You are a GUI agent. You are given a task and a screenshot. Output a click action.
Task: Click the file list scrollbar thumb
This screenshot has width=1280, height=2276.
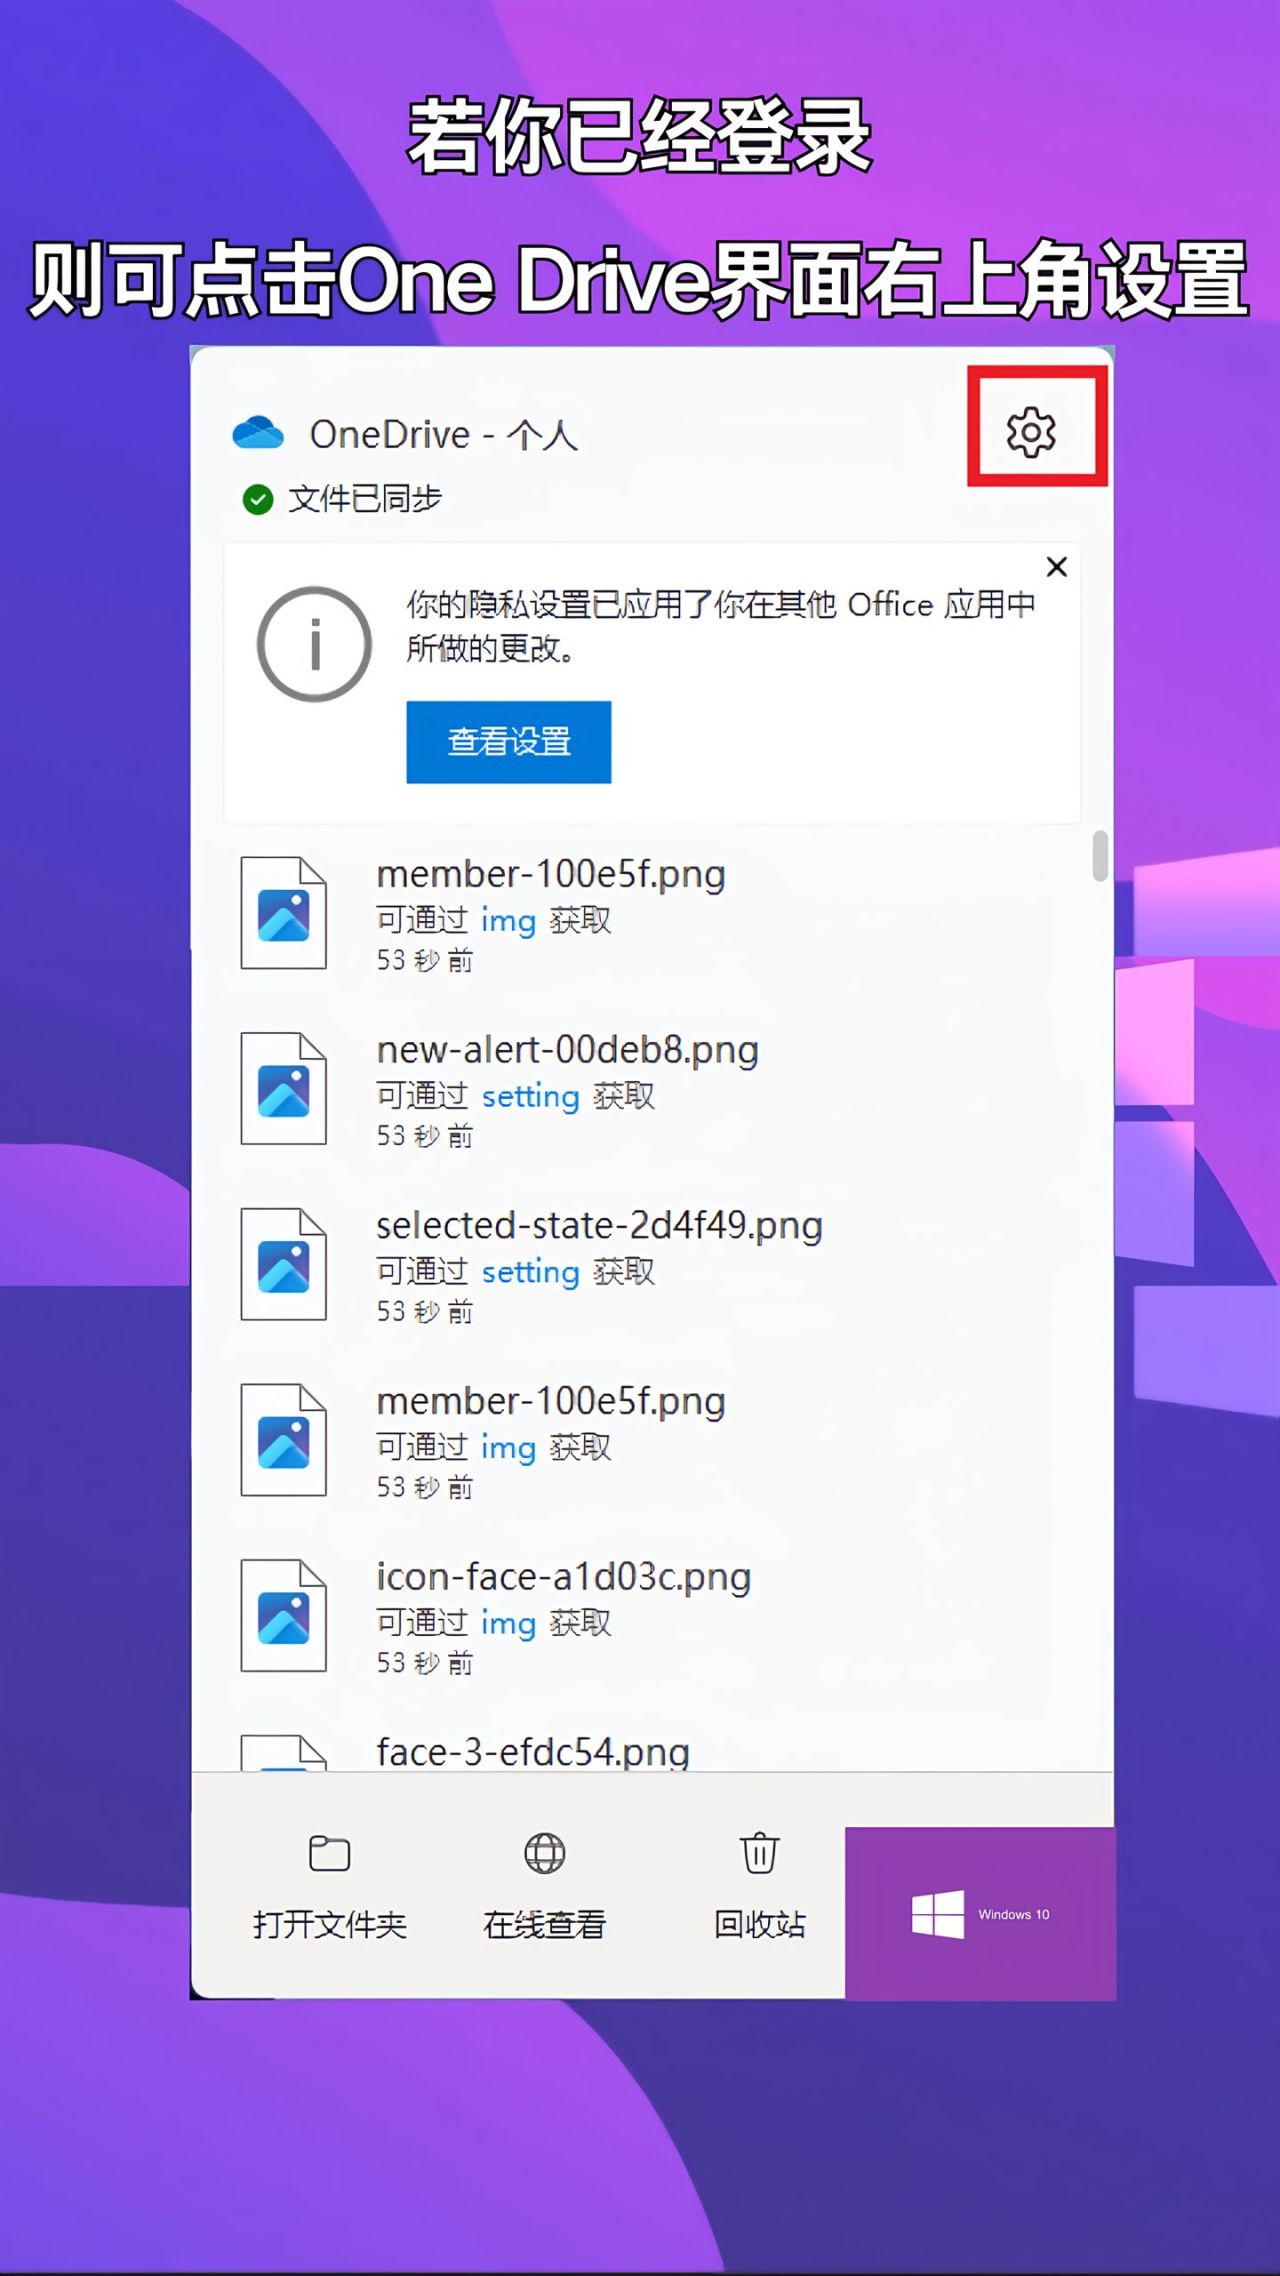pyautogui.click(x=1100, y=856)
